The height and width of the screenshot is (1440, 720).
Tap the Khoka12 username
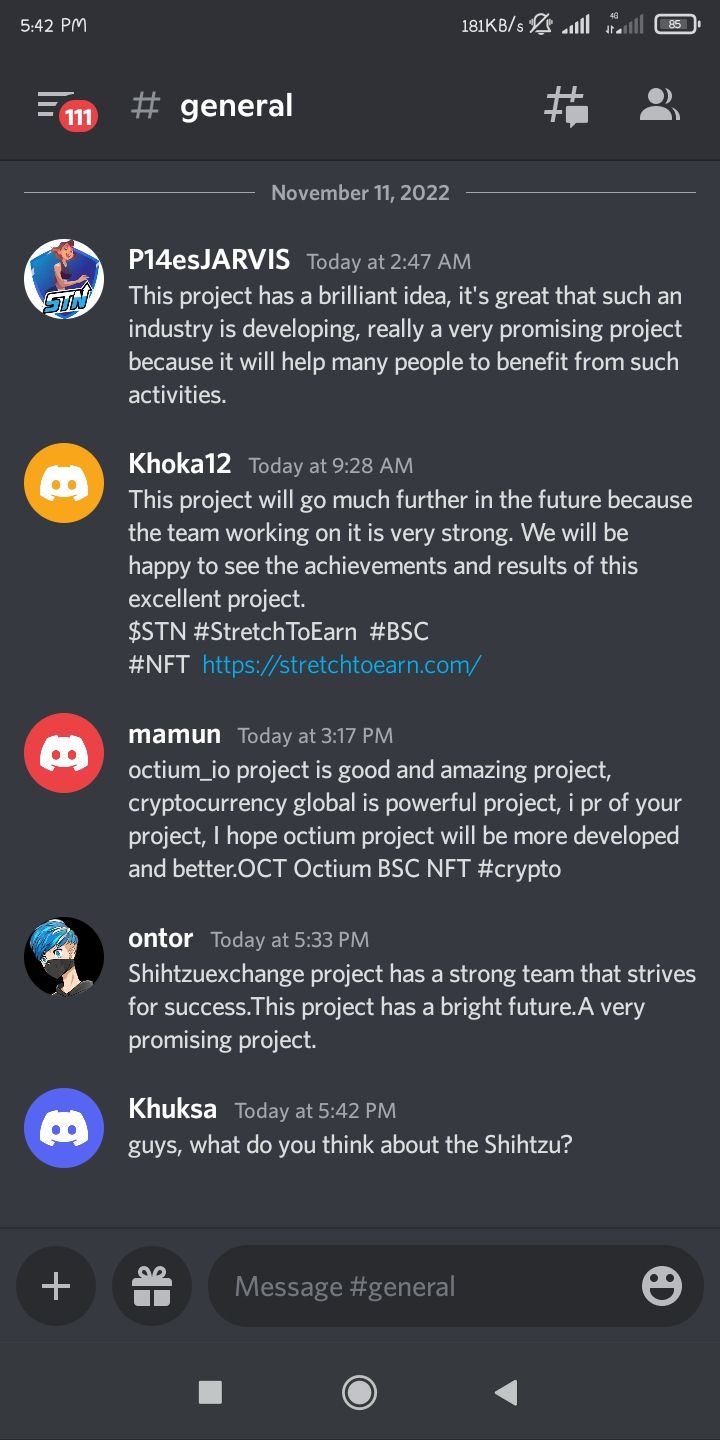[x=180, y=464]
